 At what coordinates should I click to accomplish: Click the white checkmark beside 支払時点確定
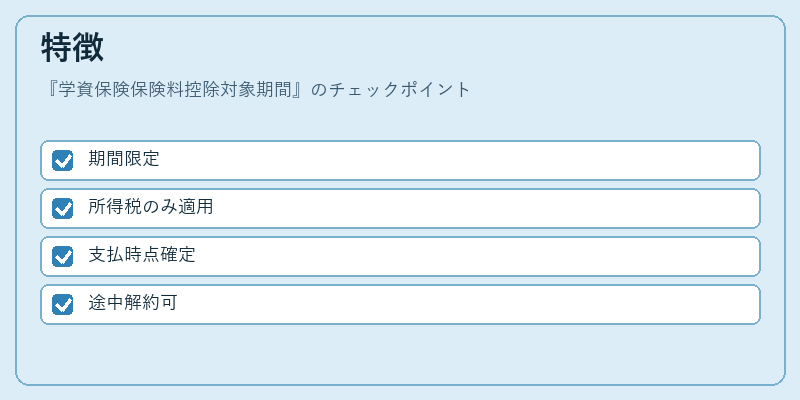pos(63,257)
